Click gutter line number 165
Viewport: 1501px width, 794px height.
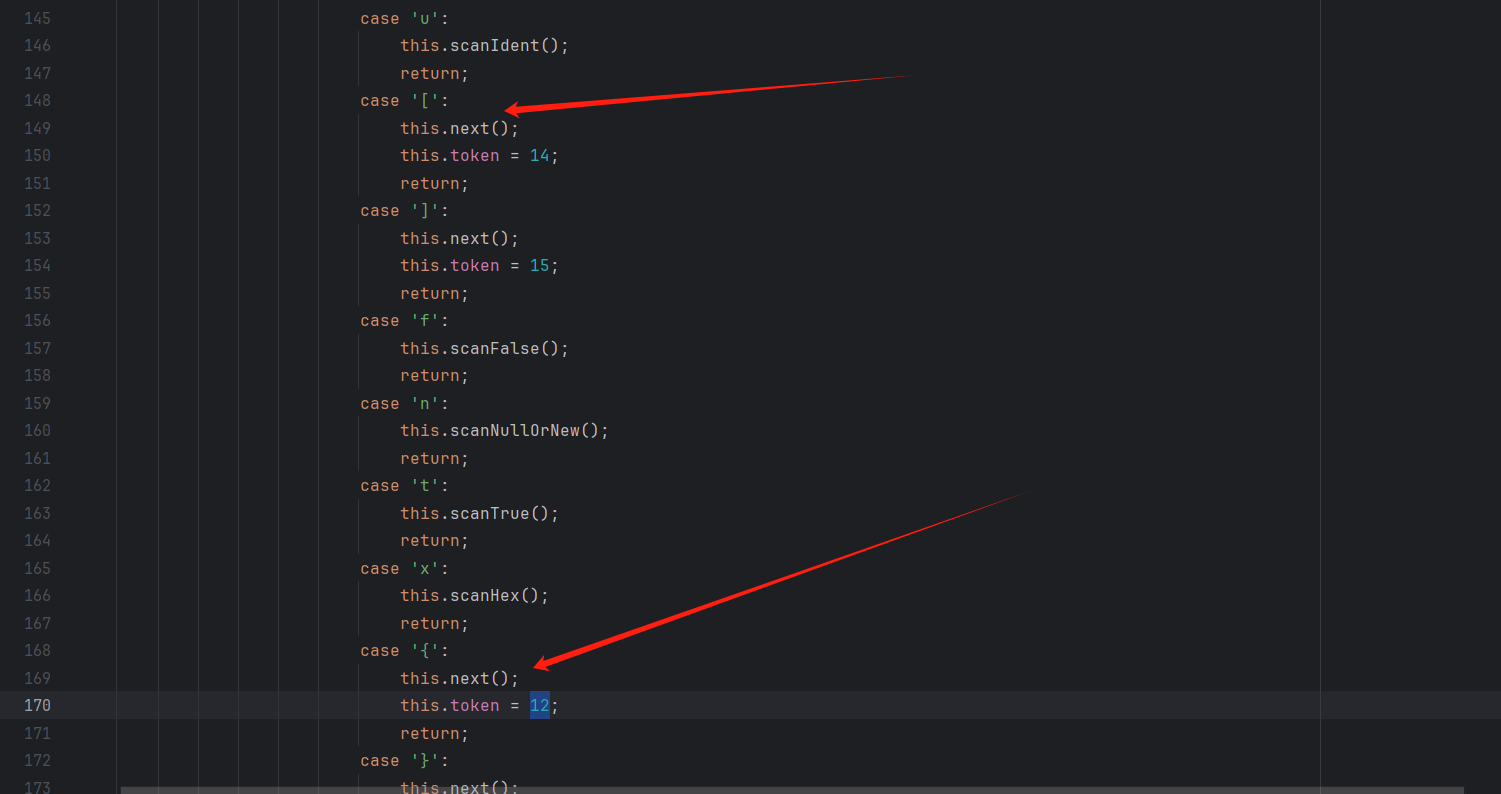point(37,568)
